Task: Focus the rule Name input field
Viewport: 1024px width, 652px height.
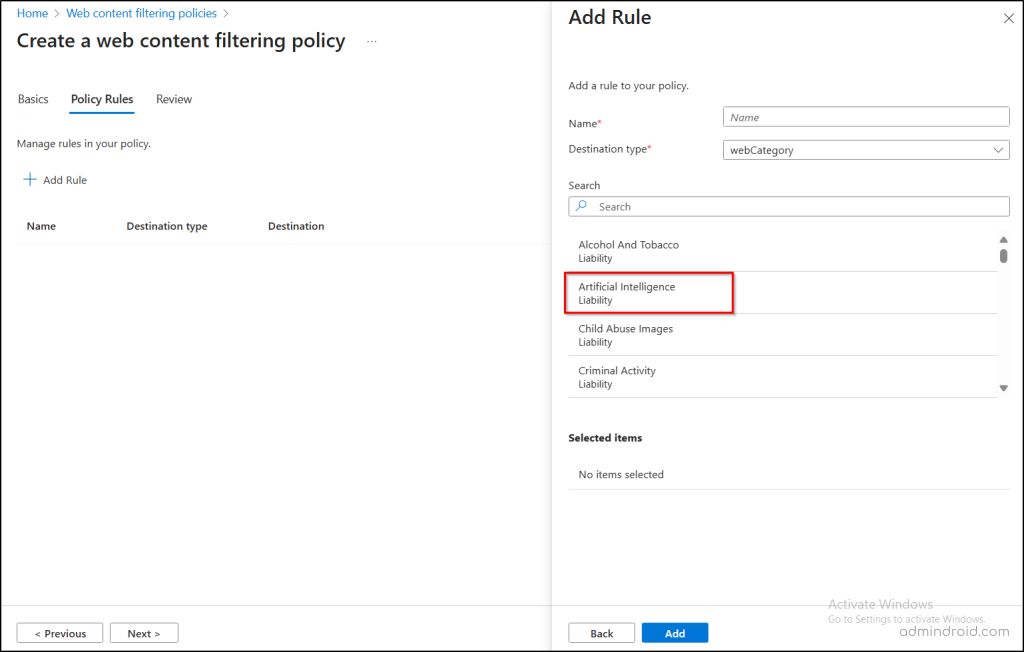Action: point(865,117)
